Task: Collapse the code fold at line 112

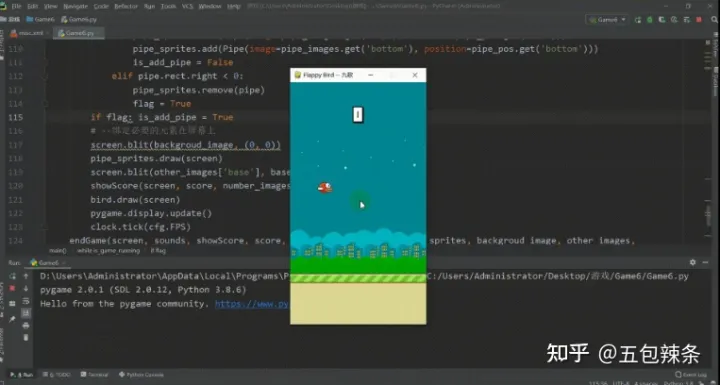Action: click(x=45, y=76)
